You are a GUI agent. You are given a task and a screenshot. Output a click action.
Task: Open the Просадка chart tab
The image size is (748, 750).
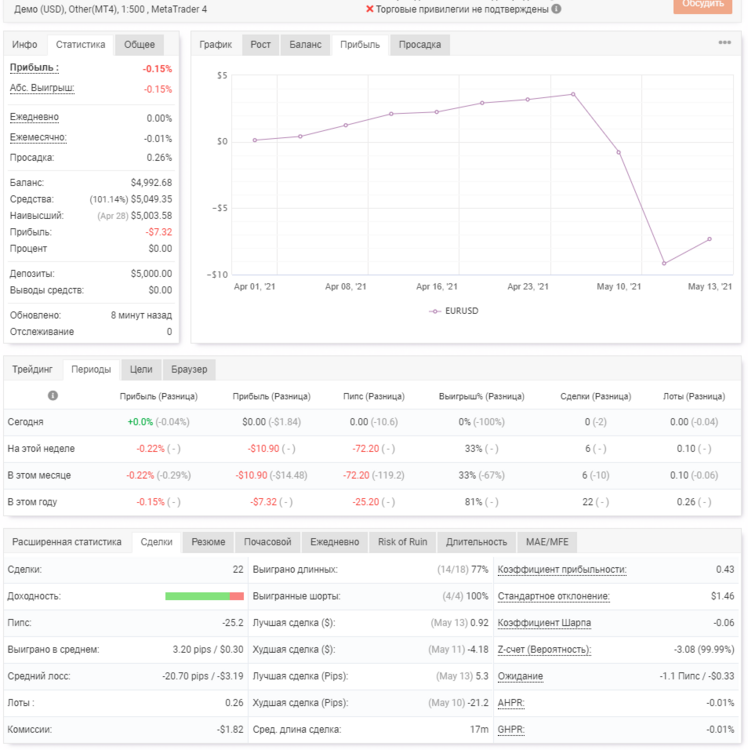(x=420, y=44)
